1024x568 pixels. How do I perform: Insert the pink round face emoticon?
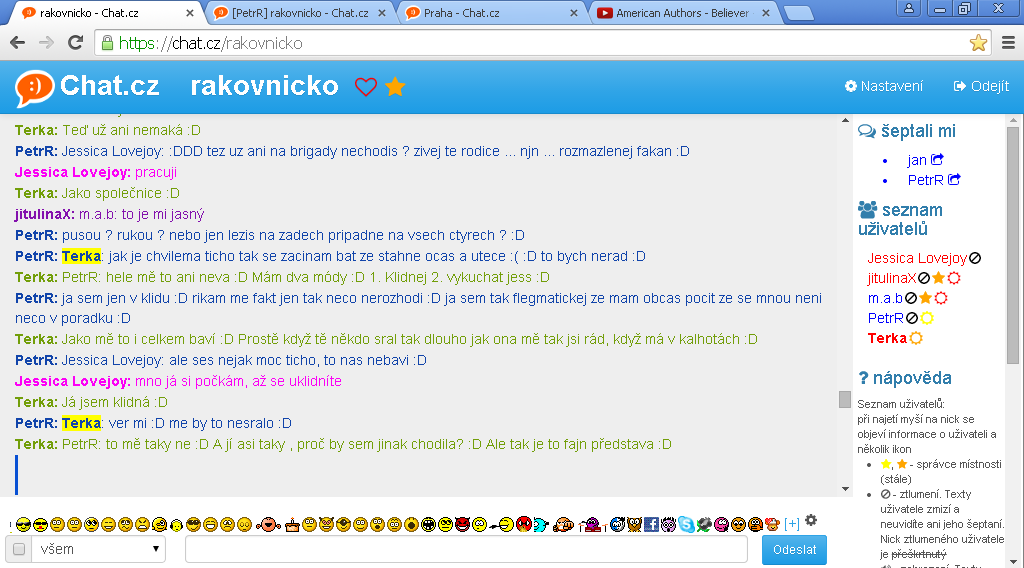720,524
